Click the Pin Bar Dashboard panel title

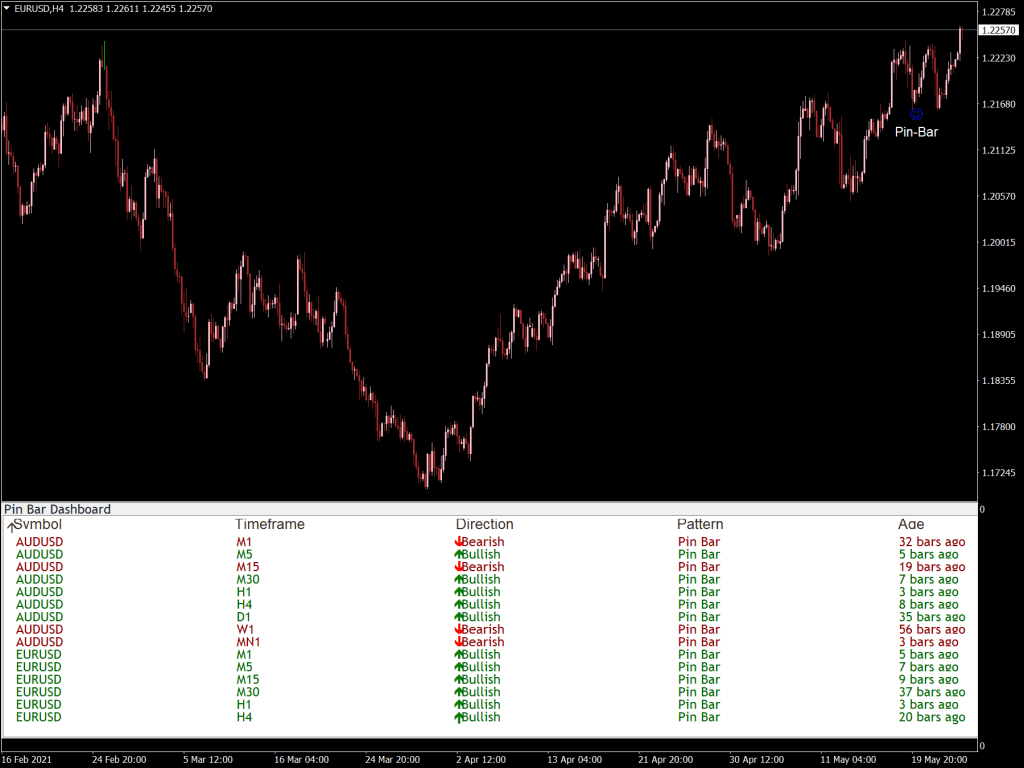[x=56, y=509]
